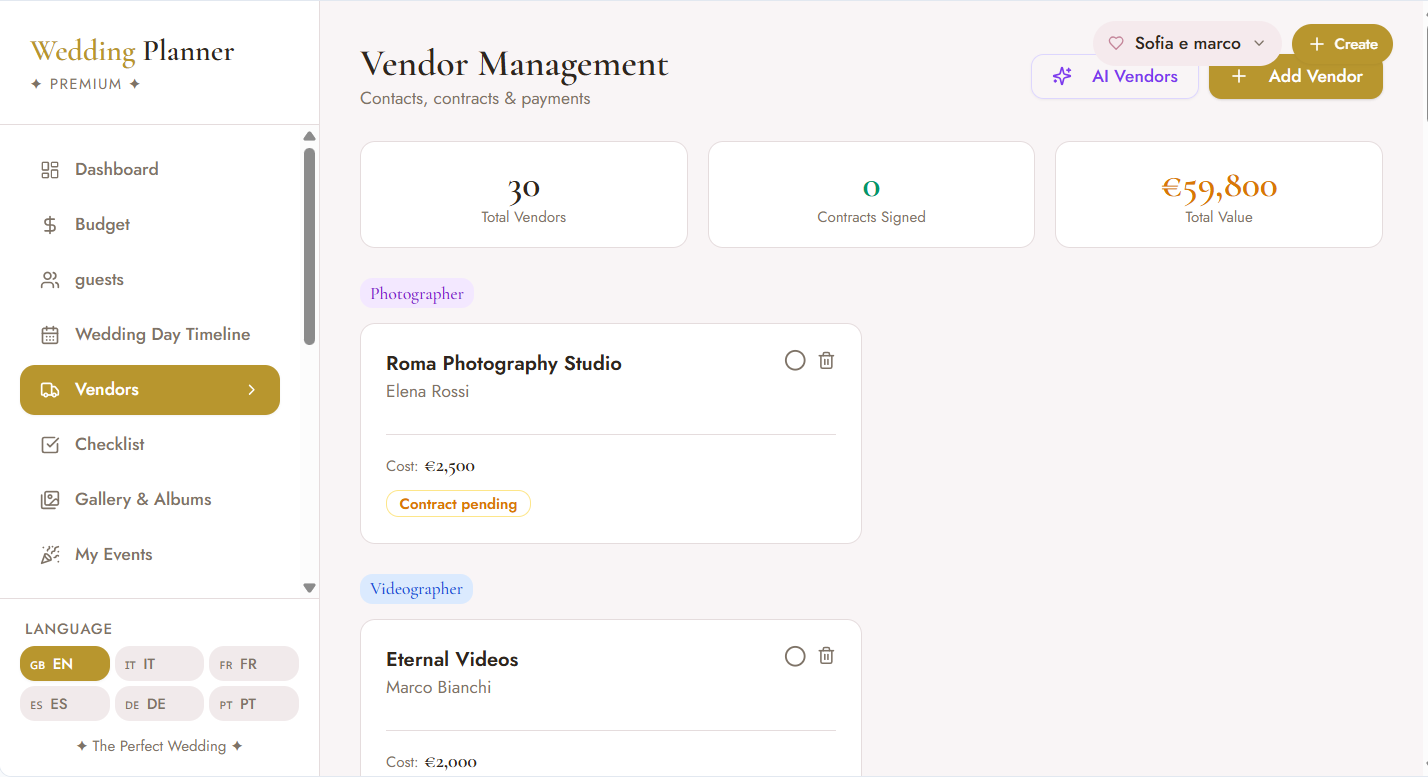Click the Budget dollar icon
The width and height of the screenshot is (1428, 777).
pos(50,225)
